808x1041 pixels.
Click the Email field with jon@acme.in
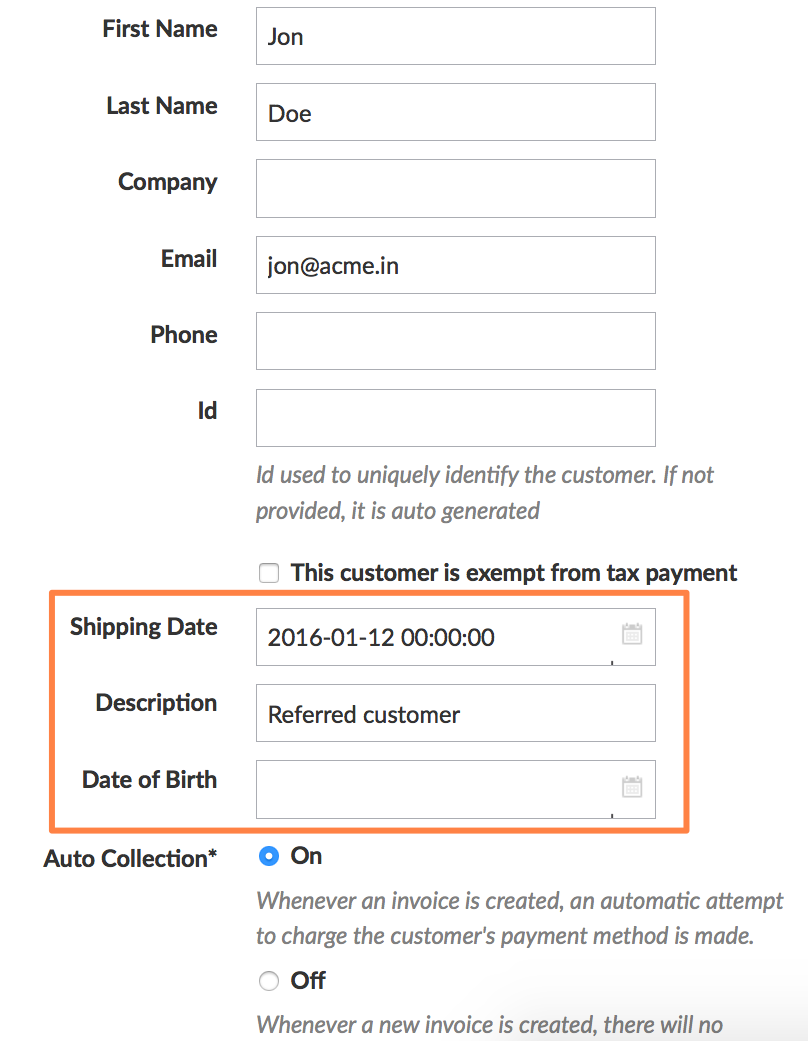tap(455, 265)
